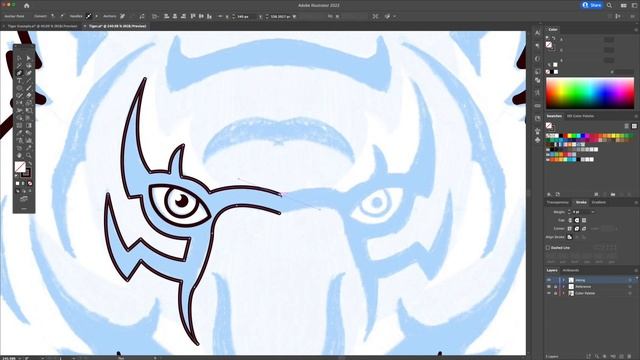The height and width of the screenshot is (360, 640).
Task: Switch to the Tiger Example.ai document tab
Action: [42, 26]
